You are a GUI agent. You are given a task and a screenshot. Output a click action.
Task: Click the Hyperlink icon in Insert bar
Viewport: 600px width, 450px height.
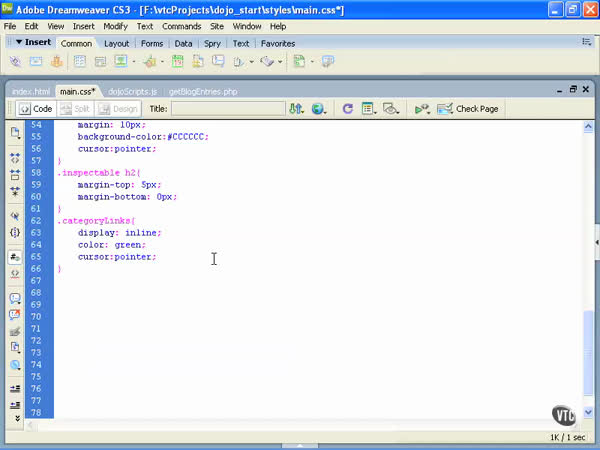15,61
